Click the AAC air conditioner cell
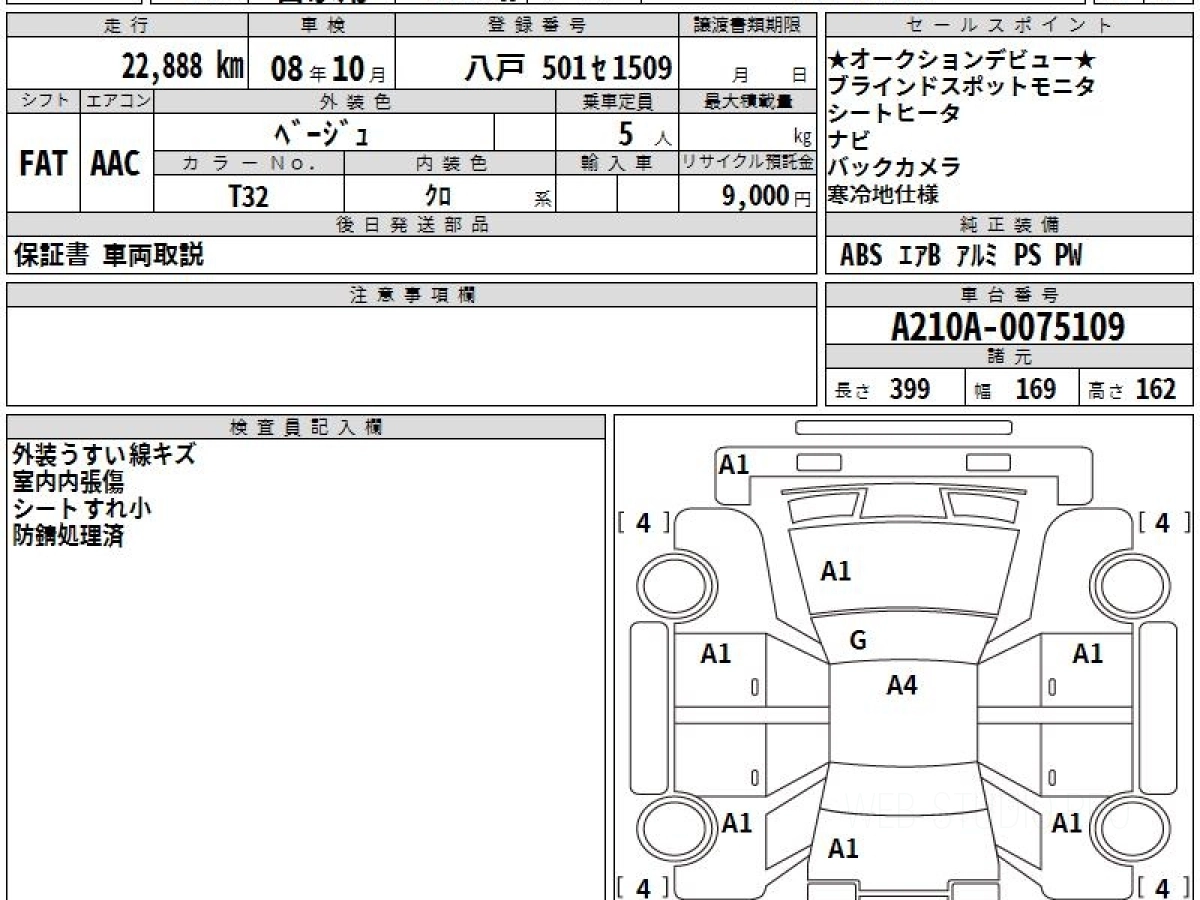 pyautogui.click(x=116, y=163)
